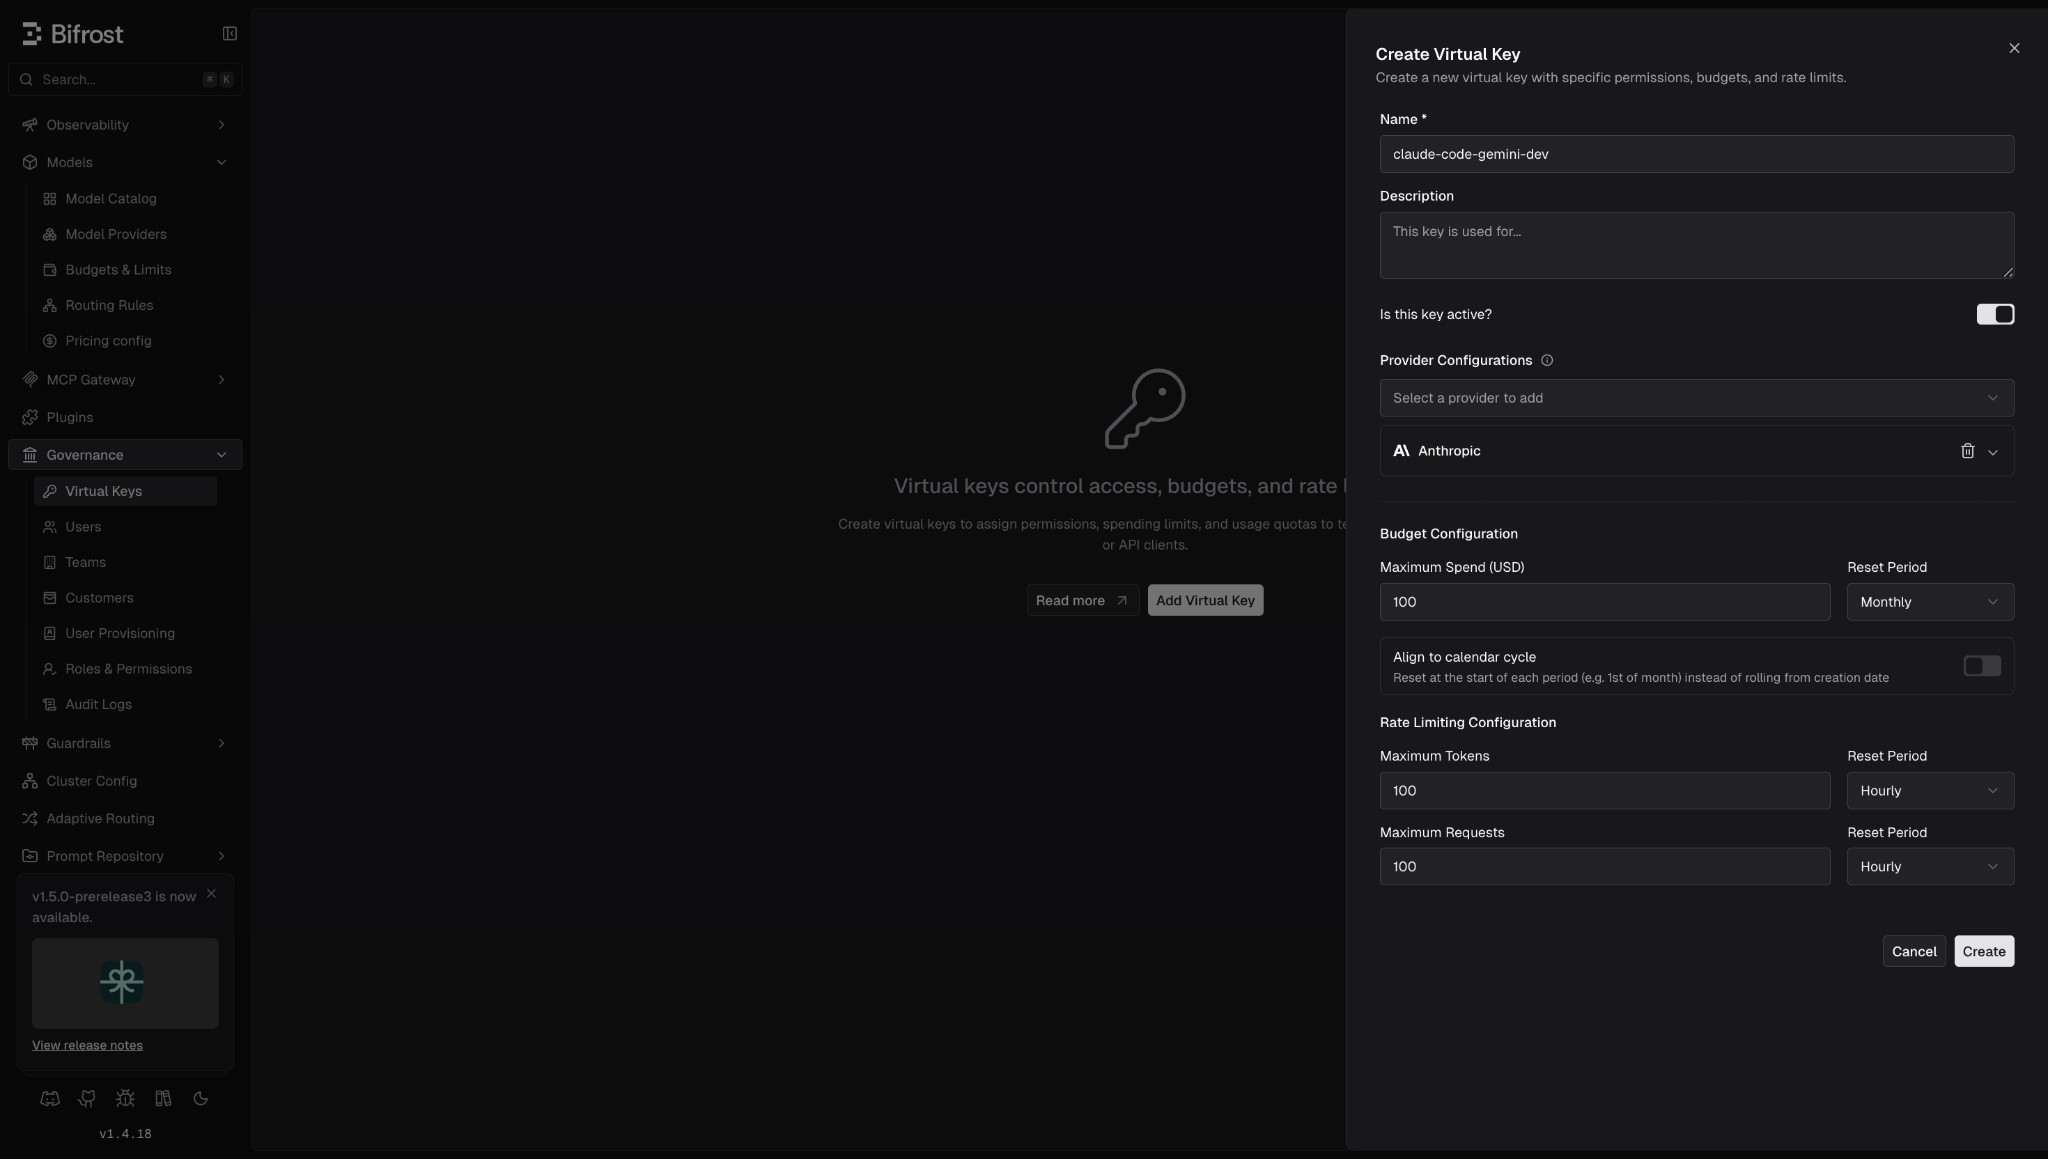Dismiss the v1.5.0-prerelease3 update notice
Image resolution: width=2048 pixels, height=1159 pixels.
(211, 893)
